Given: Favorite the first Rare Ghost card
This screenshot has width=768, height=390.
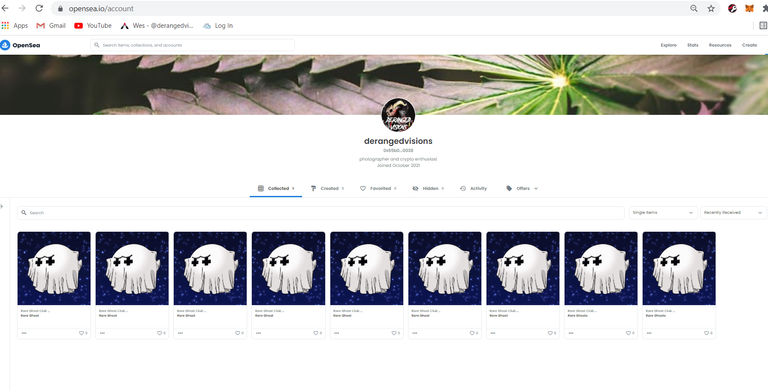Looking at the screenshot, I should pos(81,333).
